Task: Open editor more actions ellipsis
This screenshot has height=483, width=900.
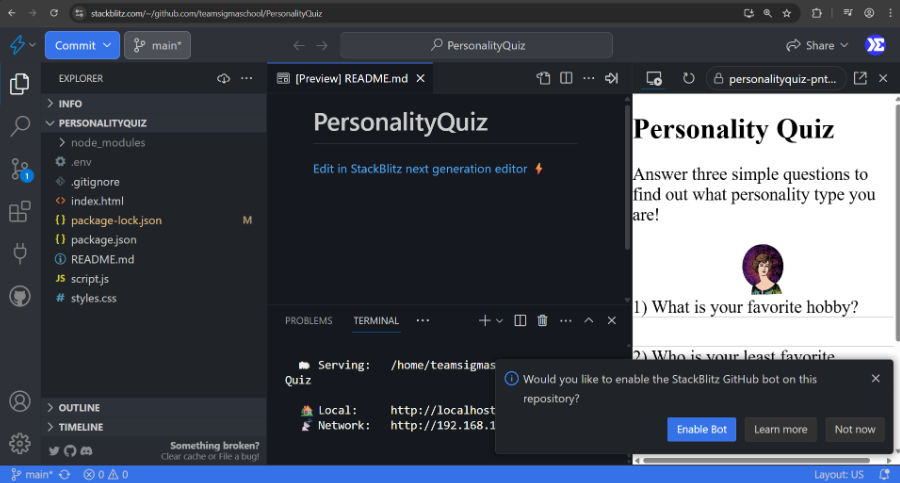Action: 589,78
